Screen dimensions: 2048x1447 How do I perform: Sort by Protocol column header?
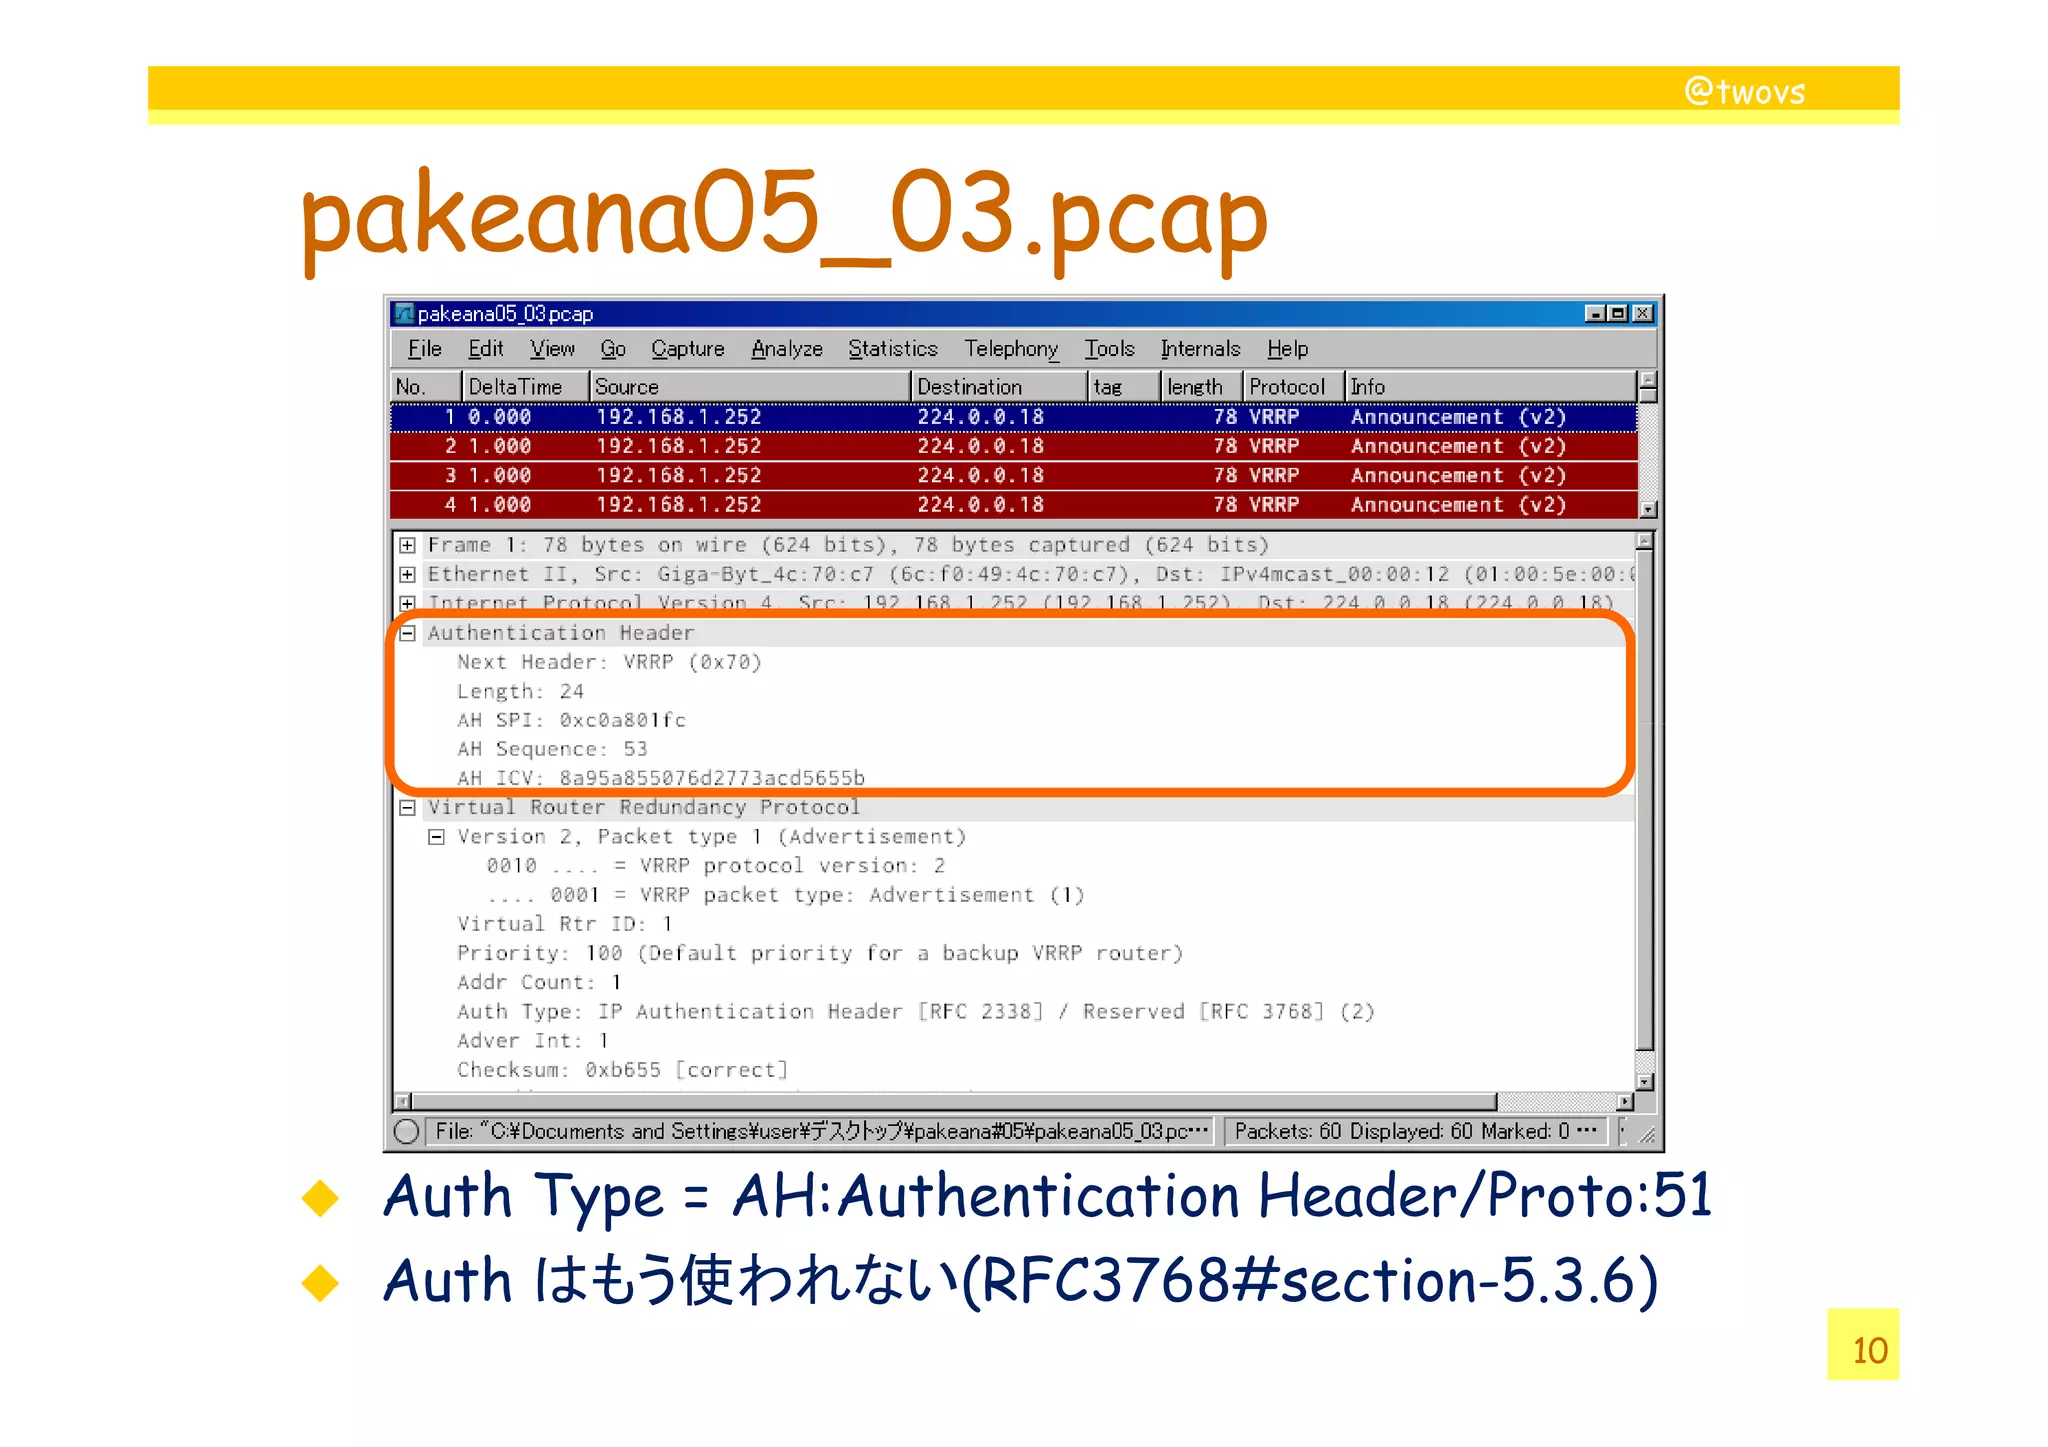click(x=1293, y=387)
